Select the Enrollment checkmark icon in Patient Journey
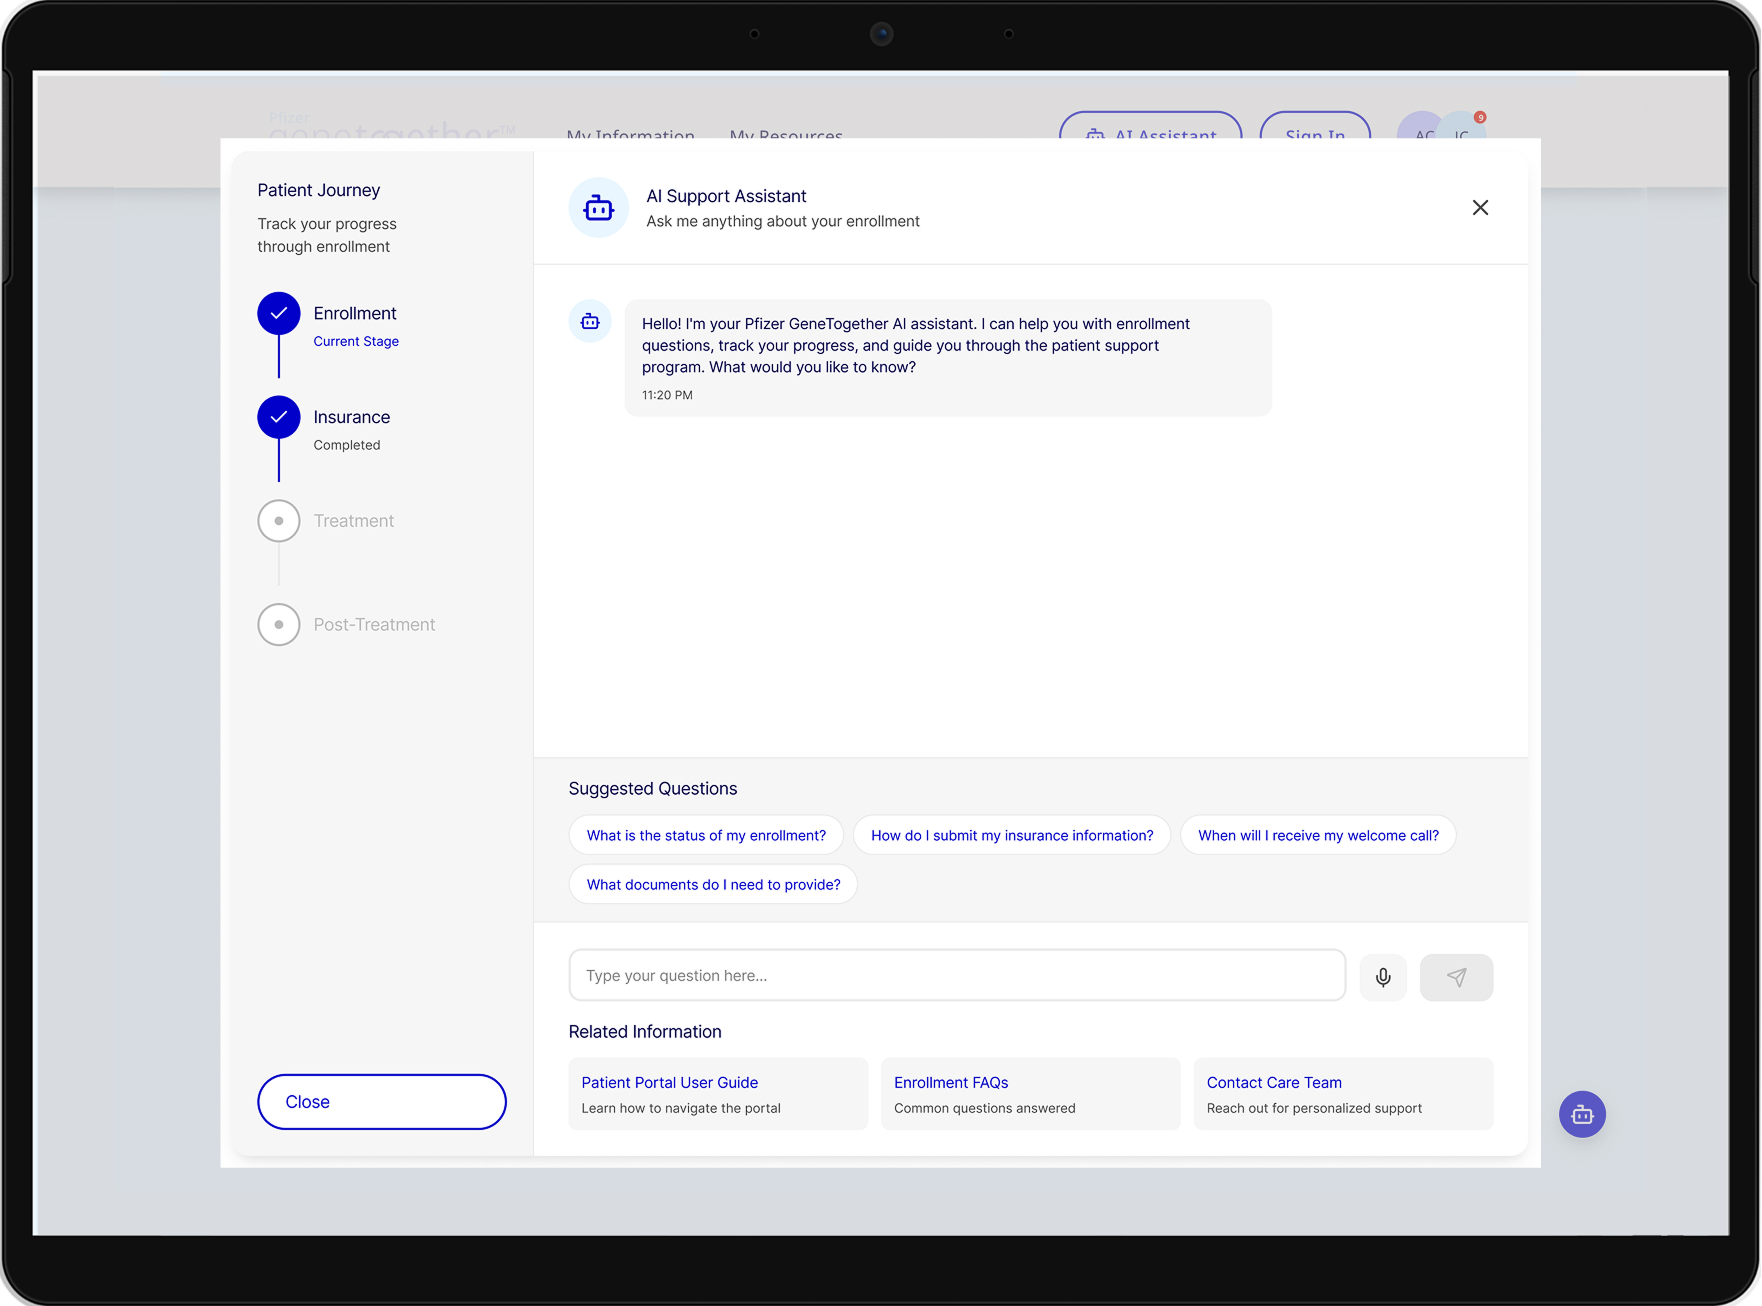The height and width of the screenshot is (1306, 1762). [x=279, y=313]
